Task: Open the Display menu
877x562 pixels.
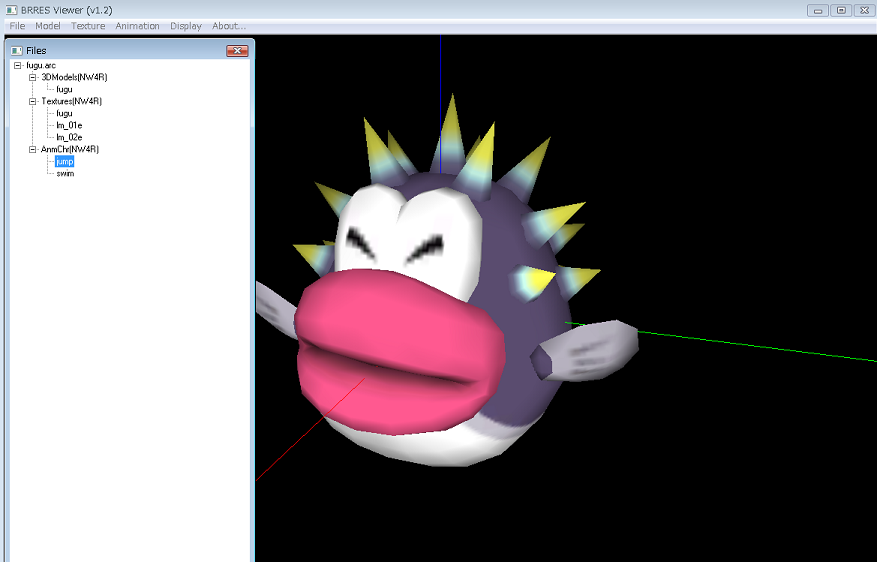Action: (186, 26)
